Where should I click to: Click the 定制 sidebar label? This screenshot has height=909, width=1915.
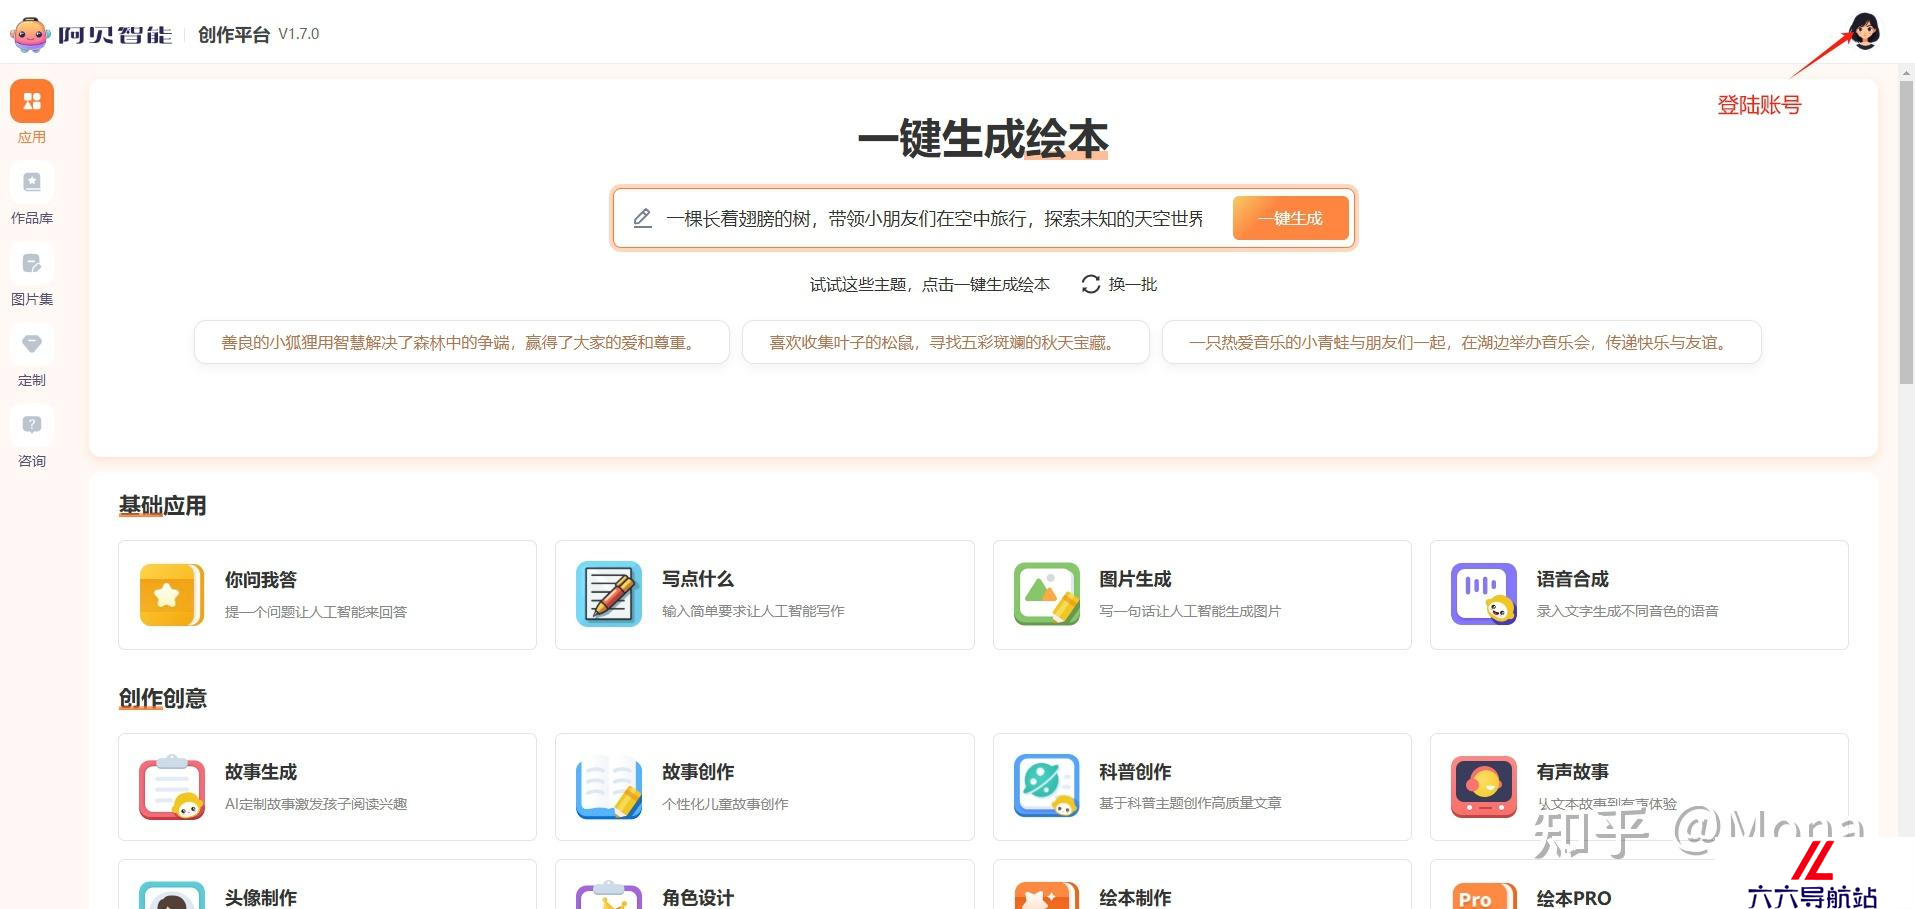32,380
